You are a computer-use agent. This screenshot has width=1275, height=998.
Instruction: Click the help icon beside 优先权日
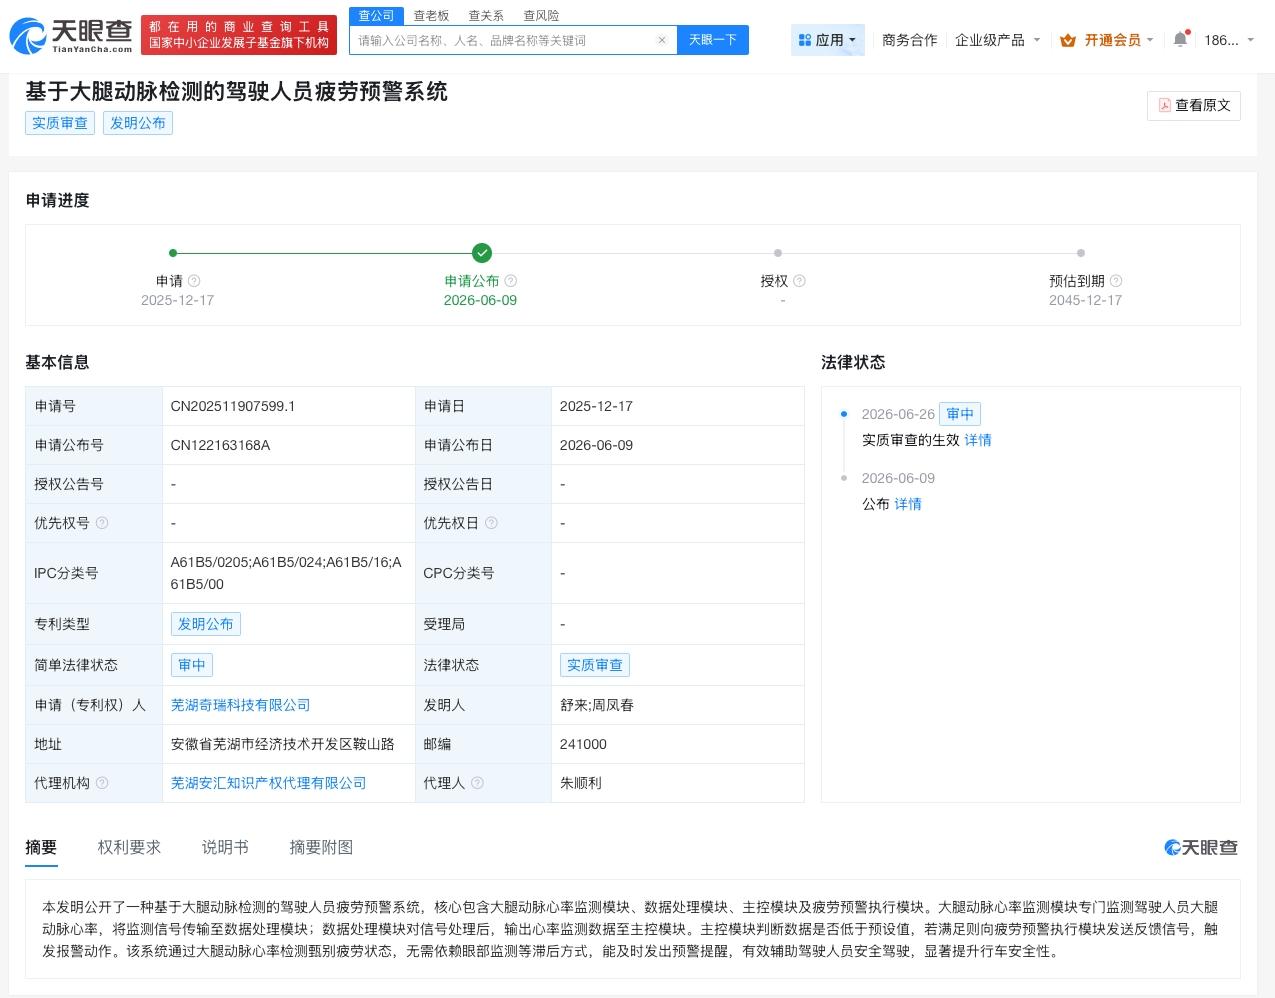(x=491, y=523)
